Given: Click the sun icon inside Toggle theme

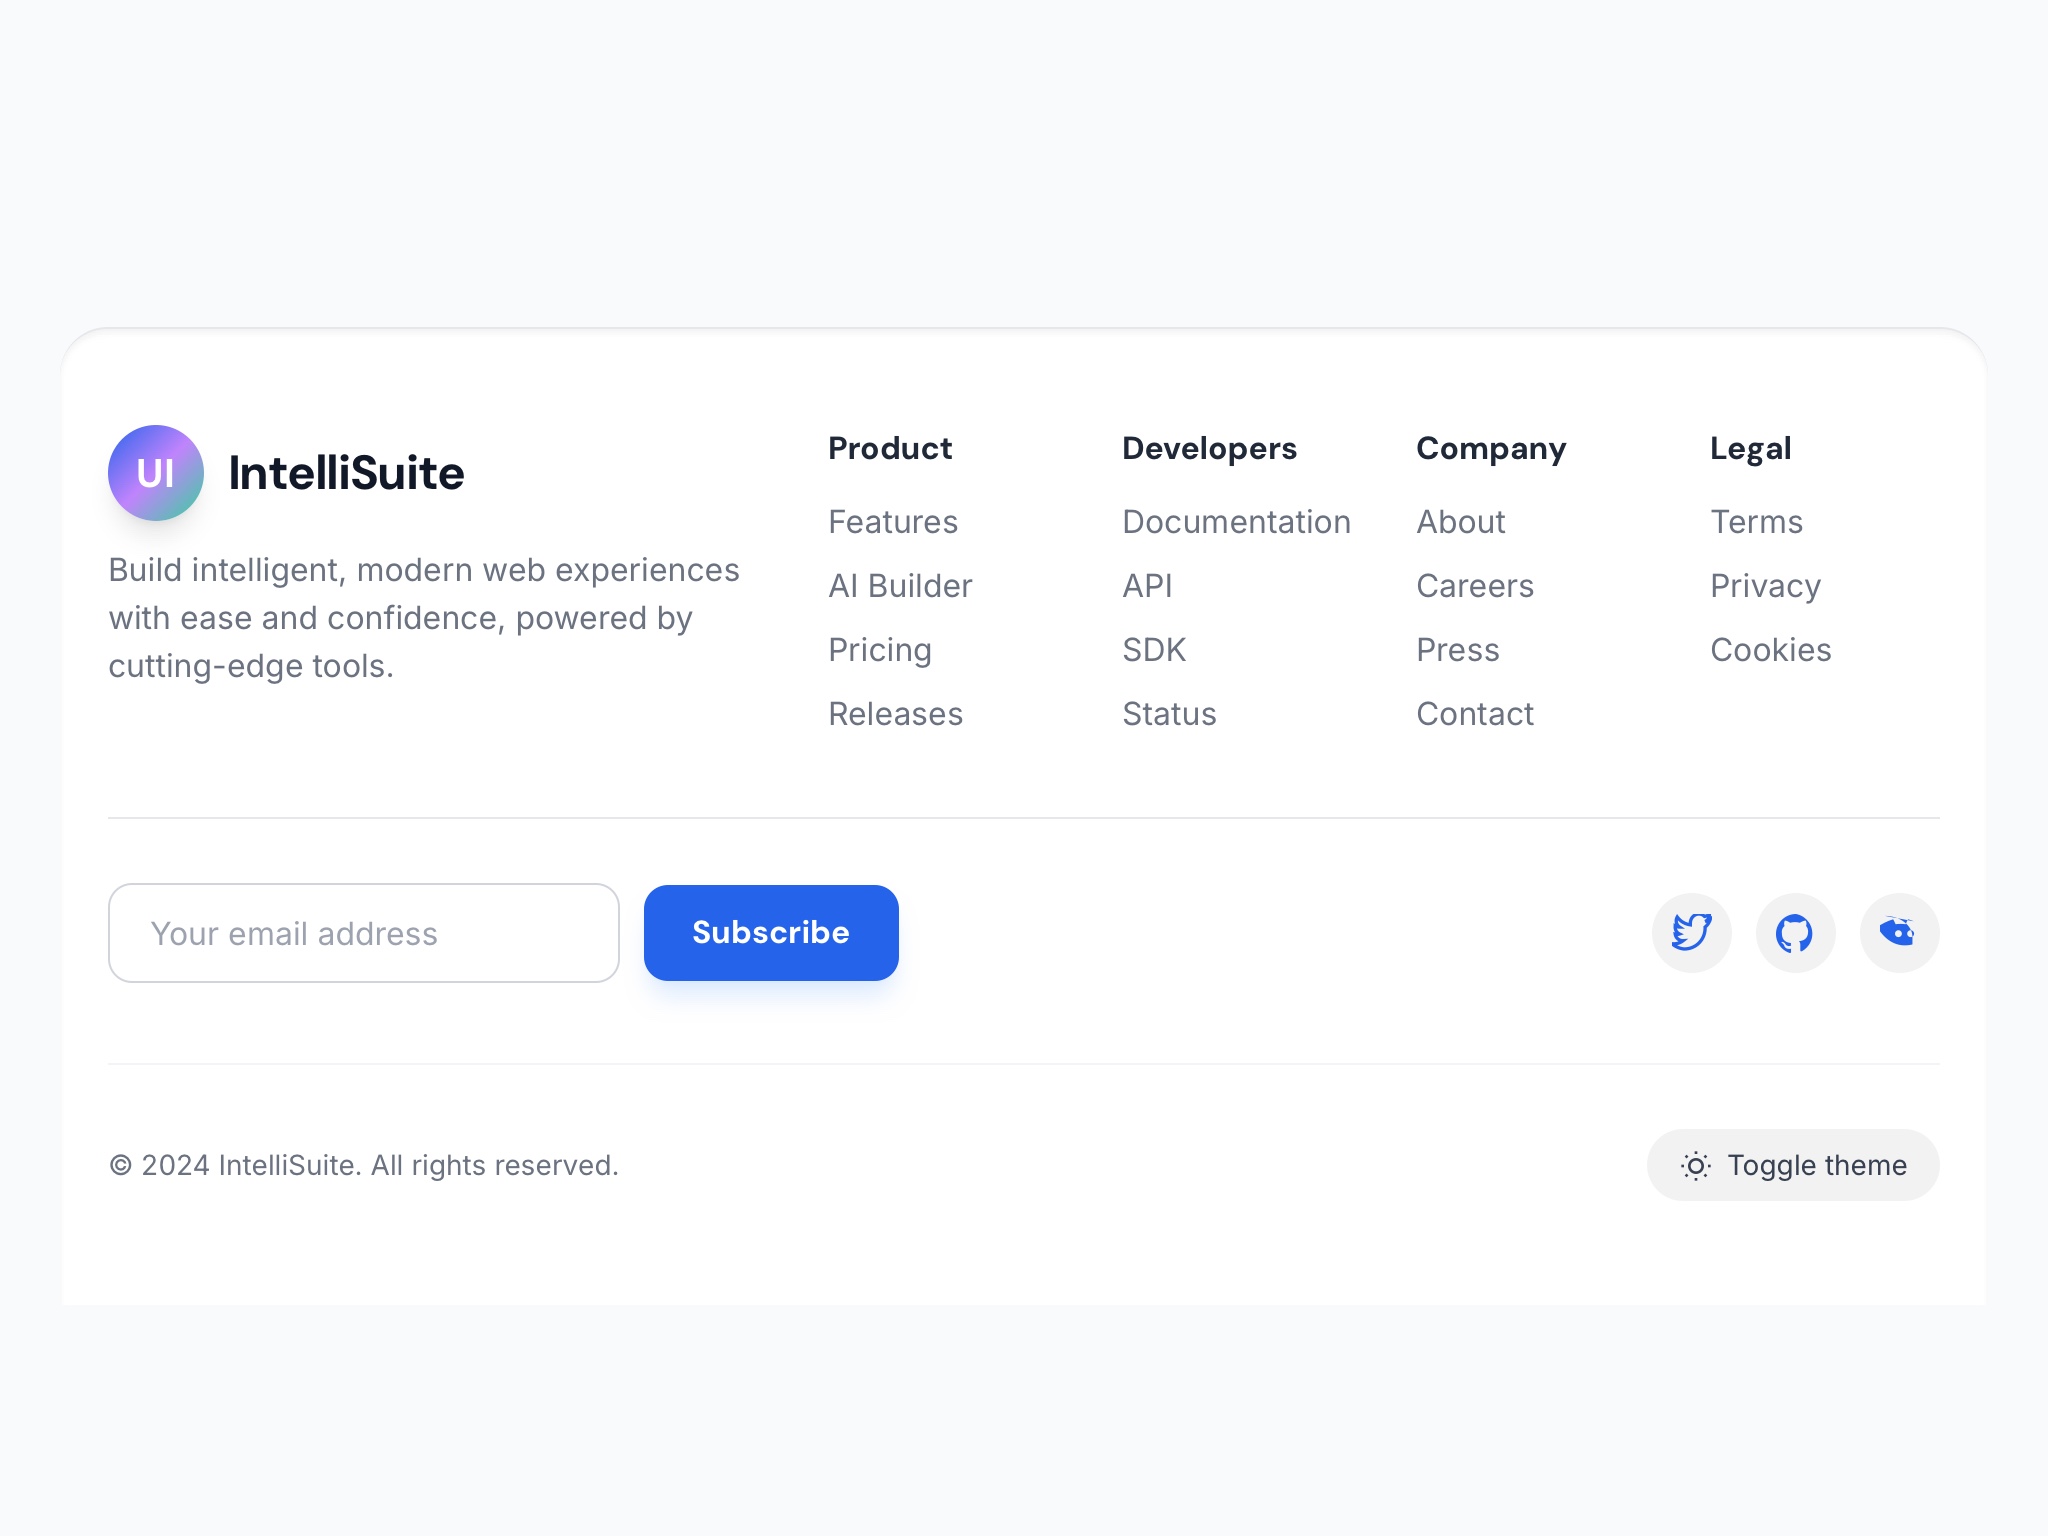Looking at the screenshot, I should pos(1695,1165).
